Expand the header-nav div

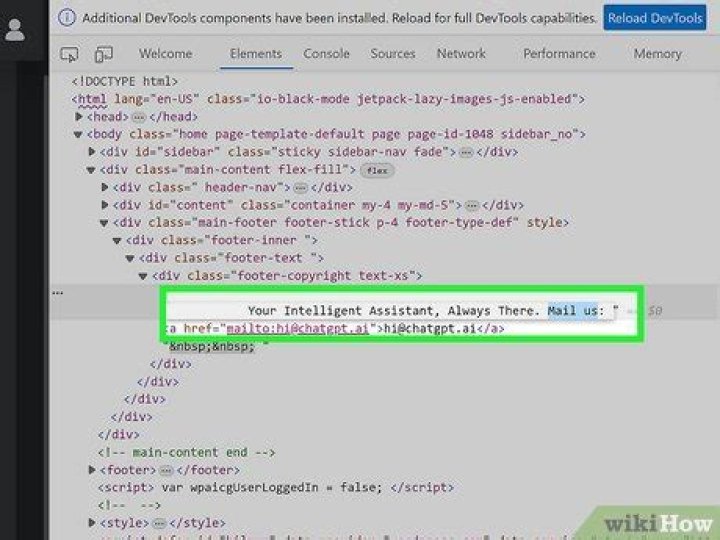[104, 187]
